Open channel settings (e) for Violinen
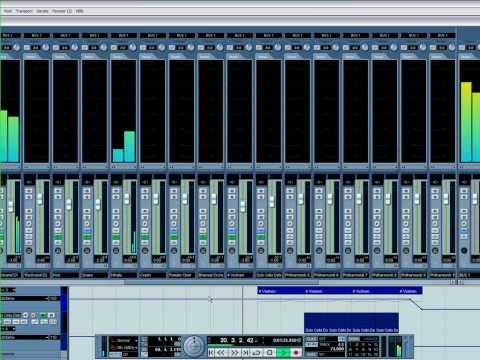 (x=232, y=224)
